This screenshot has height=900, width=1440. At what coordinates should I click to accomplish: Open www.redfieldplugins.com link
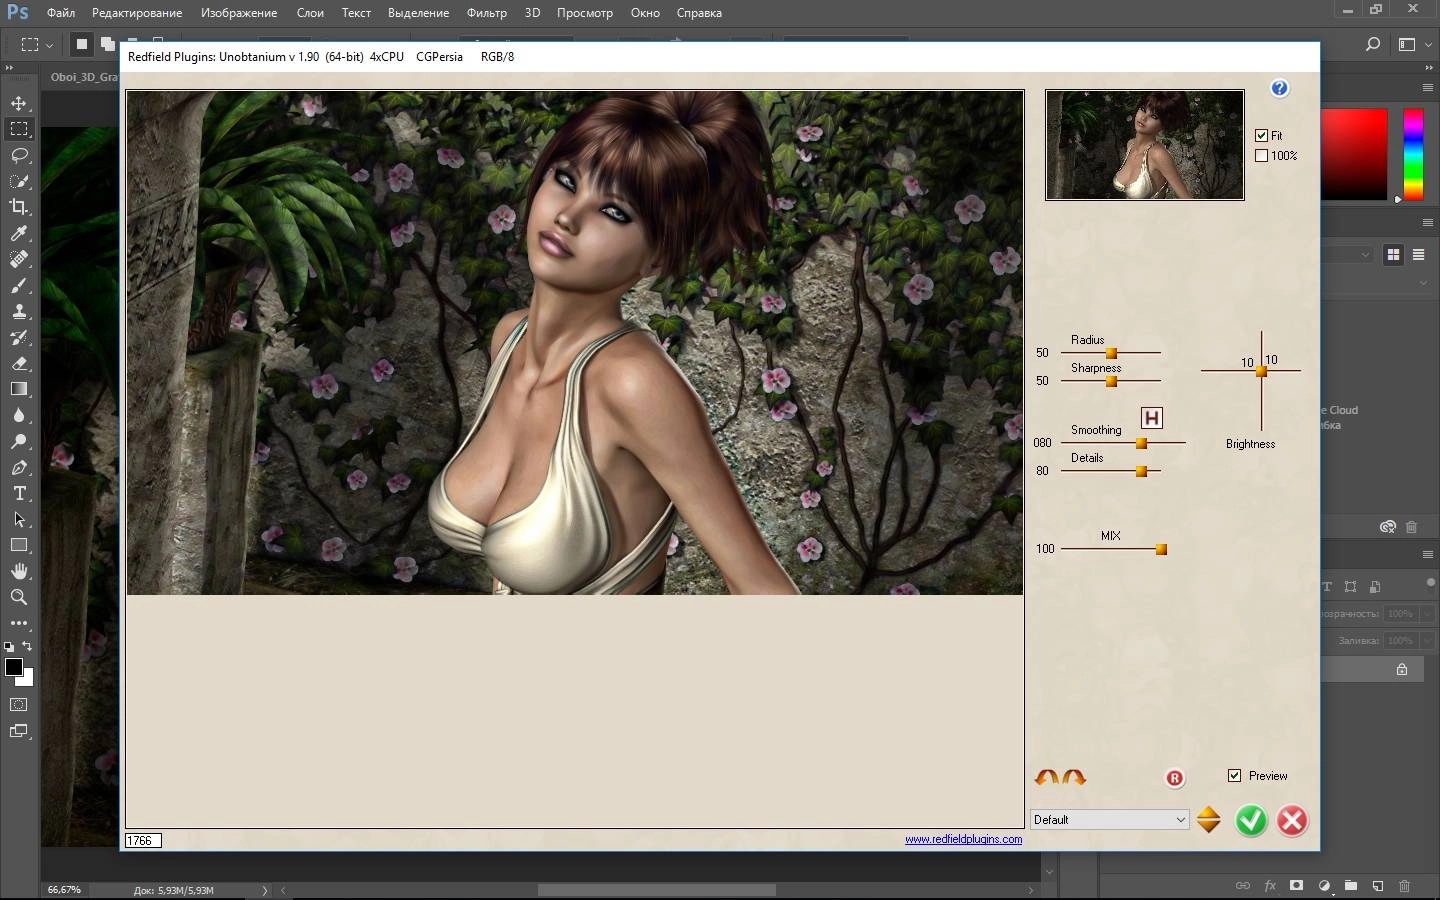[963, 839]
